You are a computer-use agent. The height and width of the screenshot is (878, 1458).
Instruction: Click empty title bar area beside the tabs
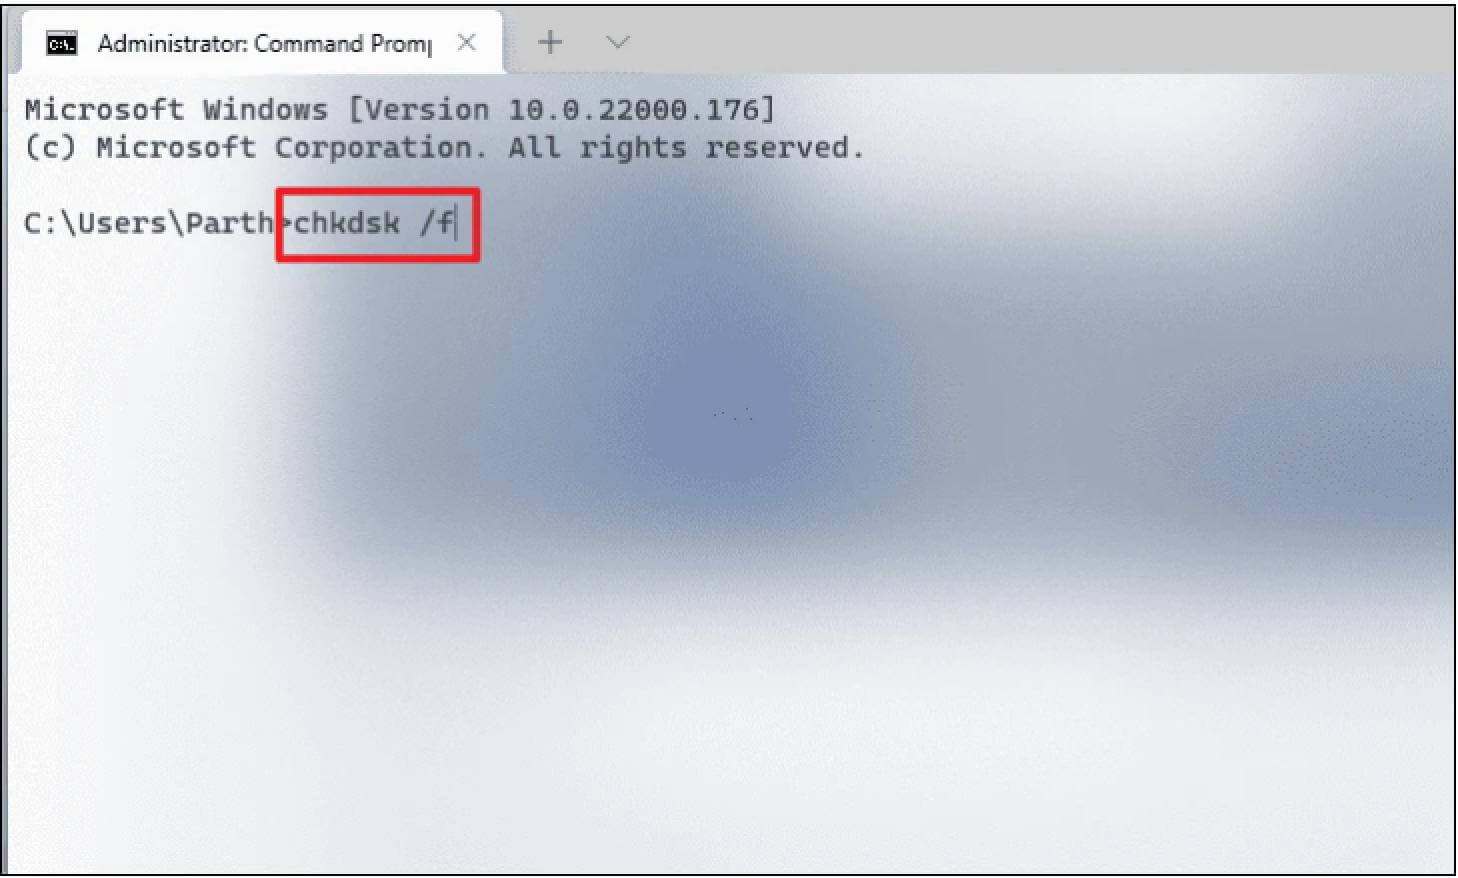[1040, 42]
